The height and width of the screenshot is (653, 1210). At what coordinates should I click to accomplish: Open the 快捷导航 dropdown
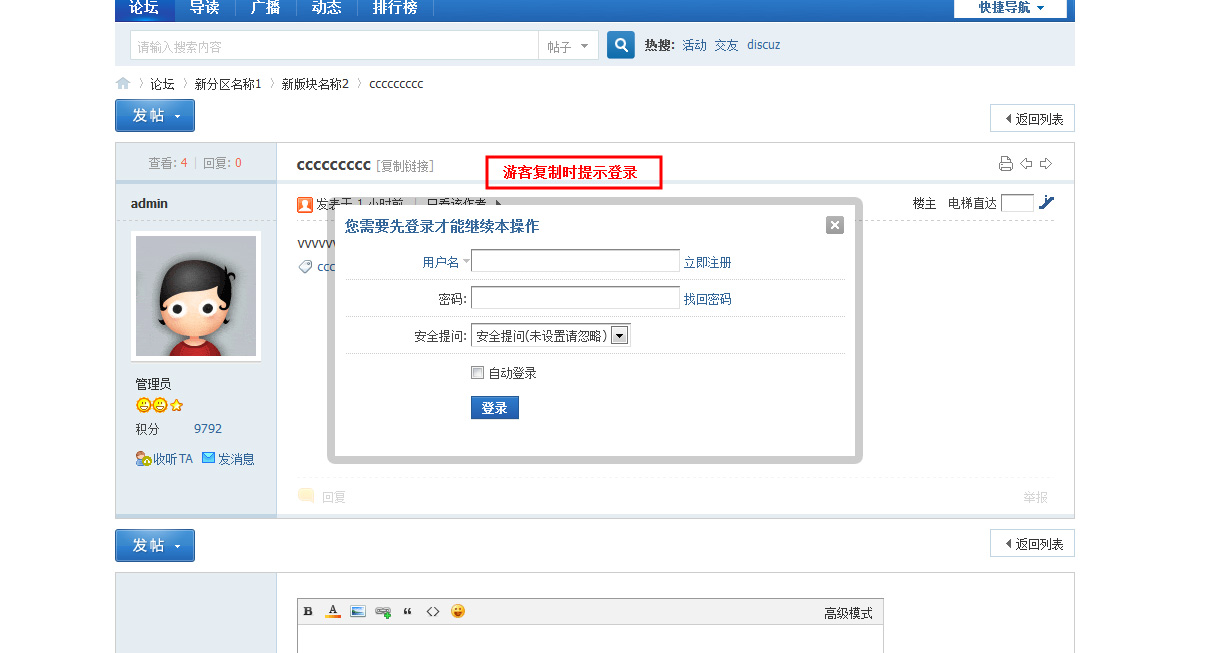[x=1010, y=8]
